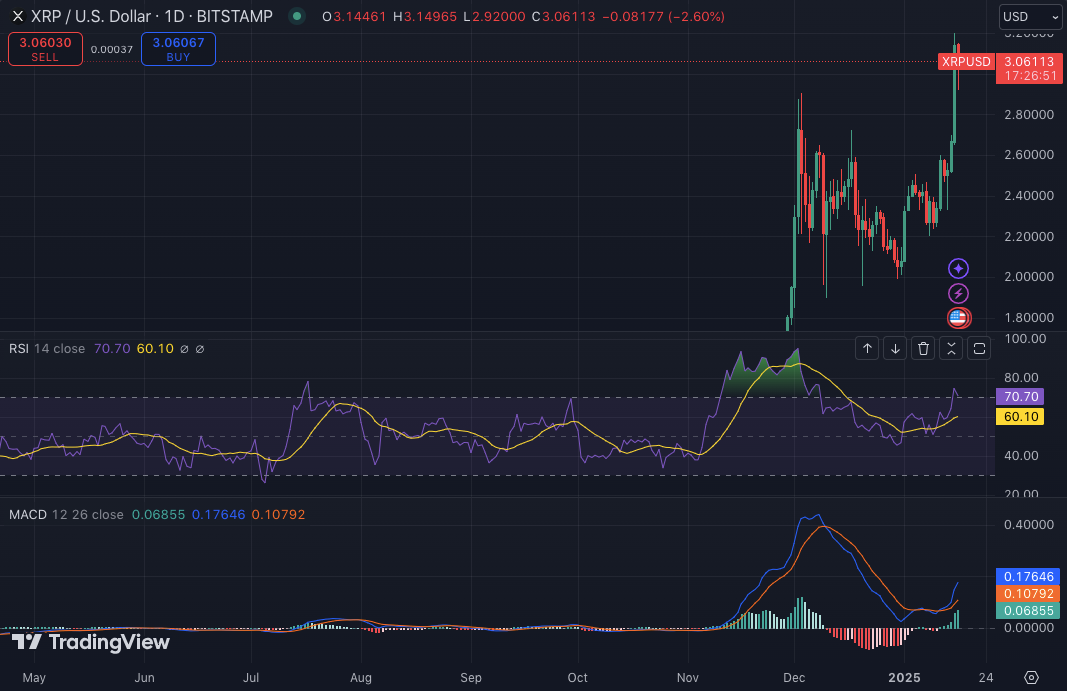Open the USD currency dropdown

click(x=1030, y=16)
